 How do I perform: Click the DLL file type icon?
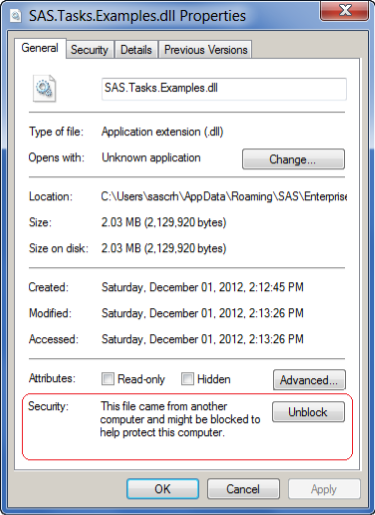(x=44, y=89)
